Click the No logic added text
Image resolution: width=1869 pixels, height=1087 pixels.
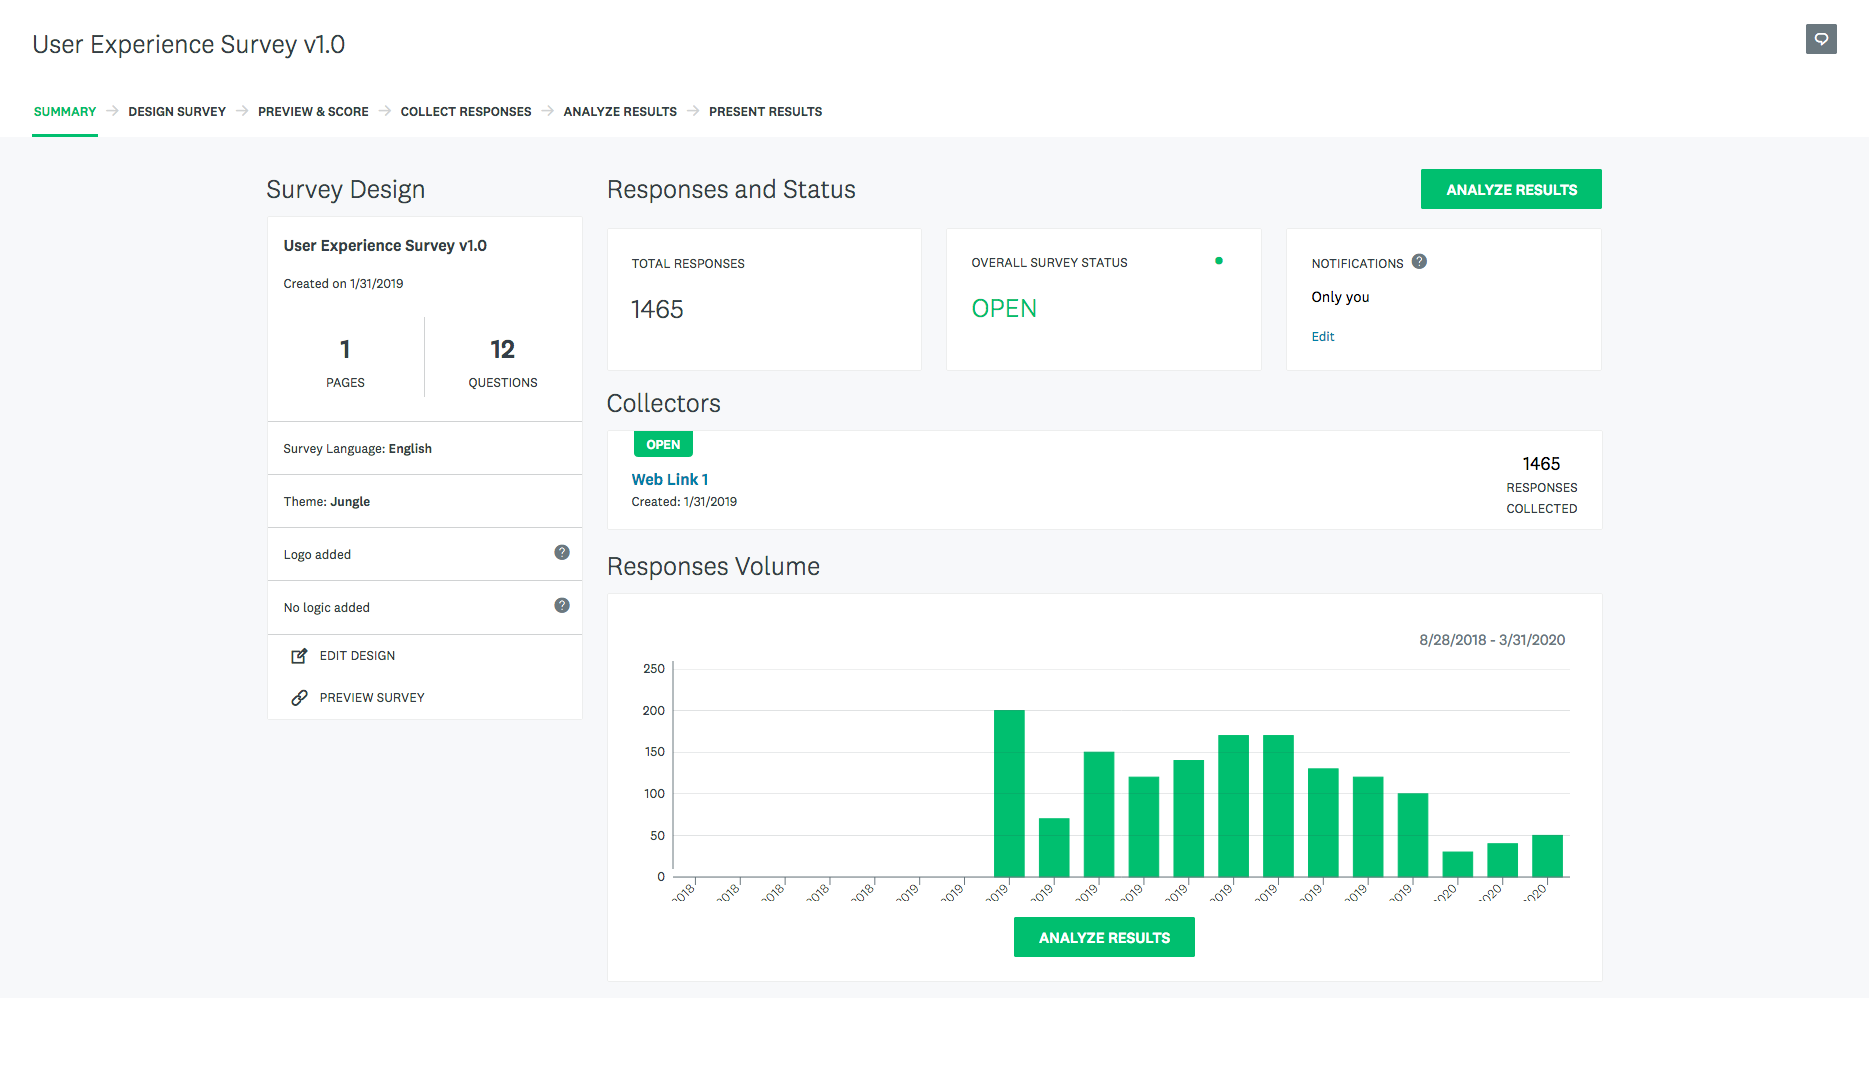(x=326, y=608)
